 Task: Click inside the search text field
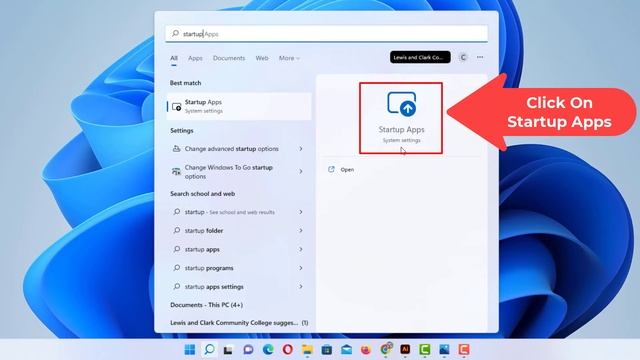(327, 33)
